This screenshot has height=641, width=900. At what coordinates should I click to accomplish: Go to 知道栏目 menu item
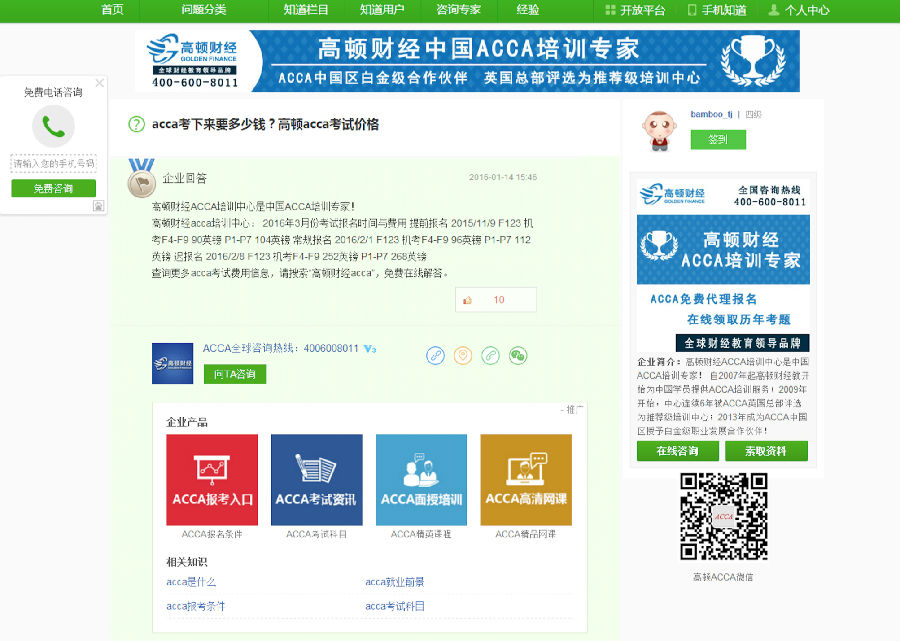click(306, 10)
